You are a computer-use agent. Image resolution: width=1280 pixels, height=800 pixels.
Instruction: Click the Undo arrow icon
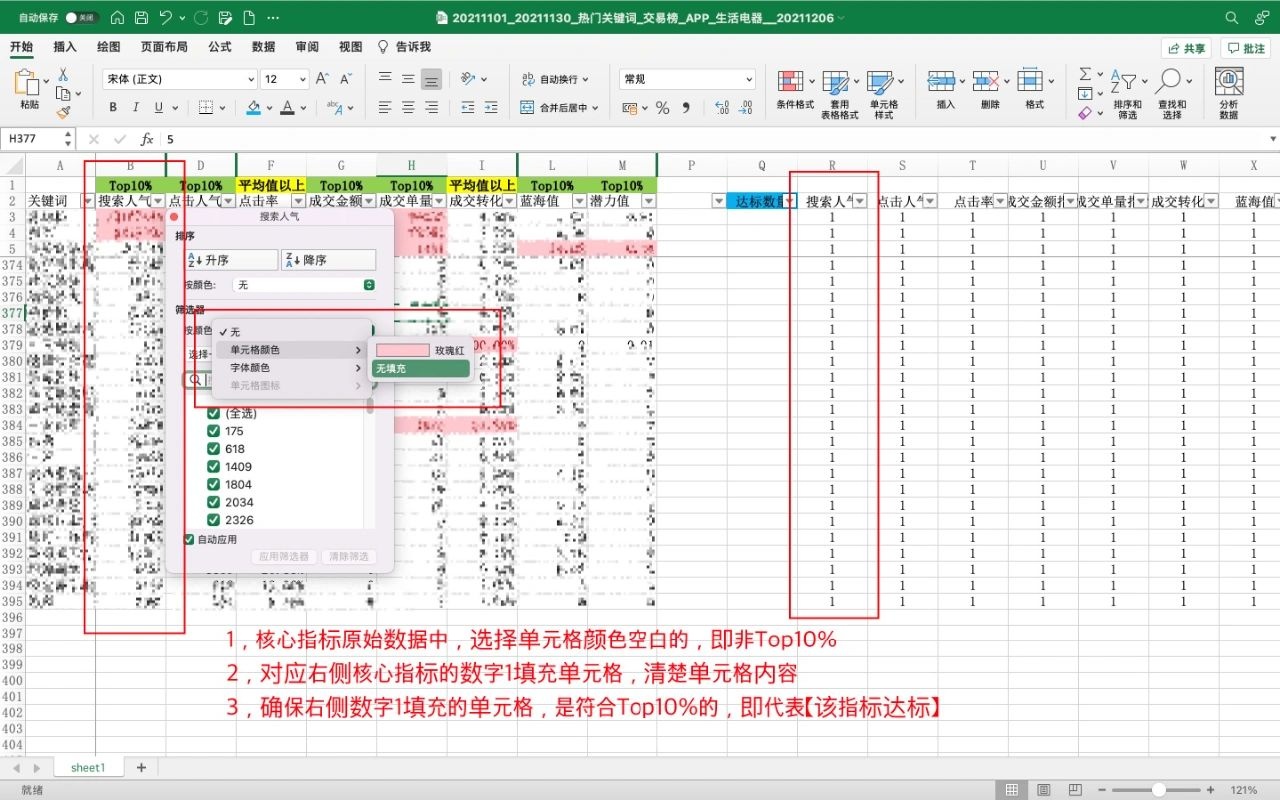click(166, 18)
